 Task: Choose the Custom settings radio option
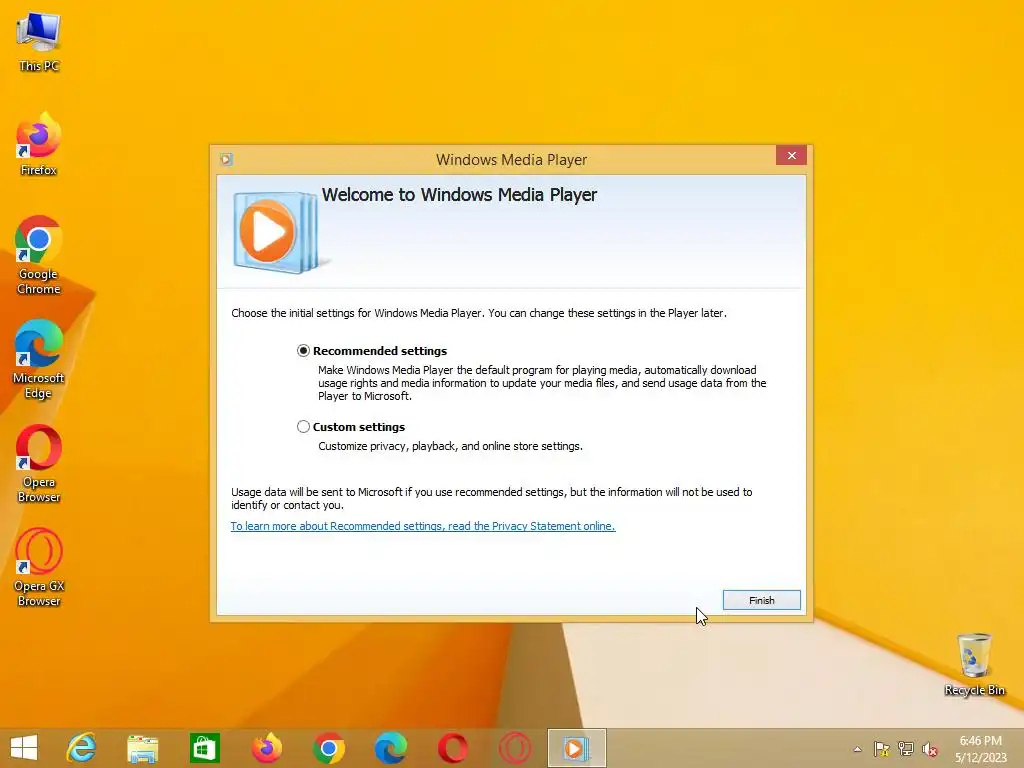pos(303,426)
